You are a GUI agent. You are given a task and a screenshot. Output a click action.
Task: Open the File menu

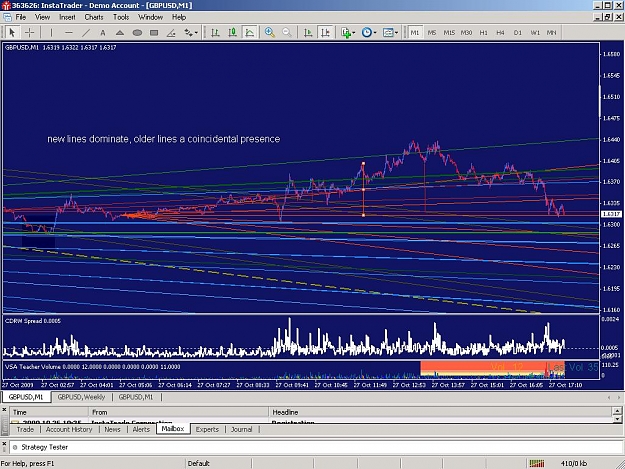click(21, 17)
